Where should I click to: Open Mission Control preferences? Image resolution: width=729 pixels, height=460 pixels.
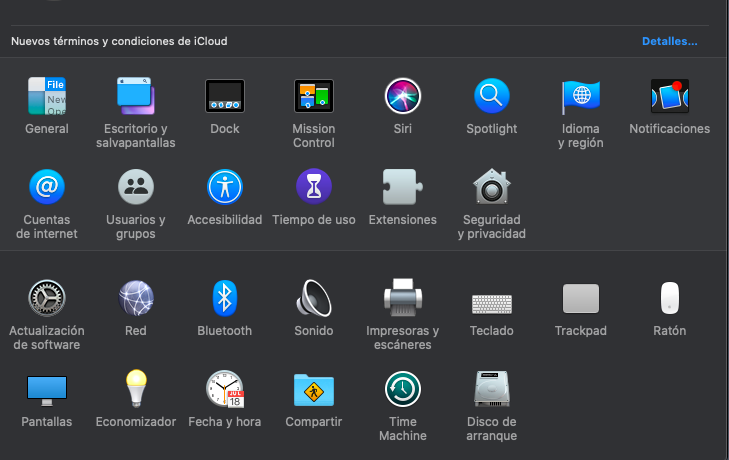click(313, 97)
